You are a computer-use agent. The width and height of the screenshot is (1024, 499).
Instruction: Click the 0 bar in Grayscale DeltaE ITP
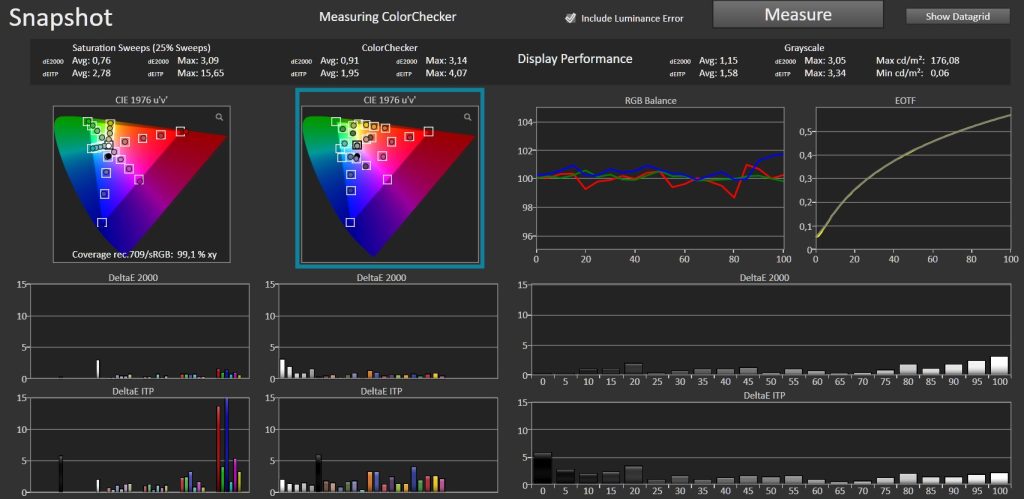[543, 468]
